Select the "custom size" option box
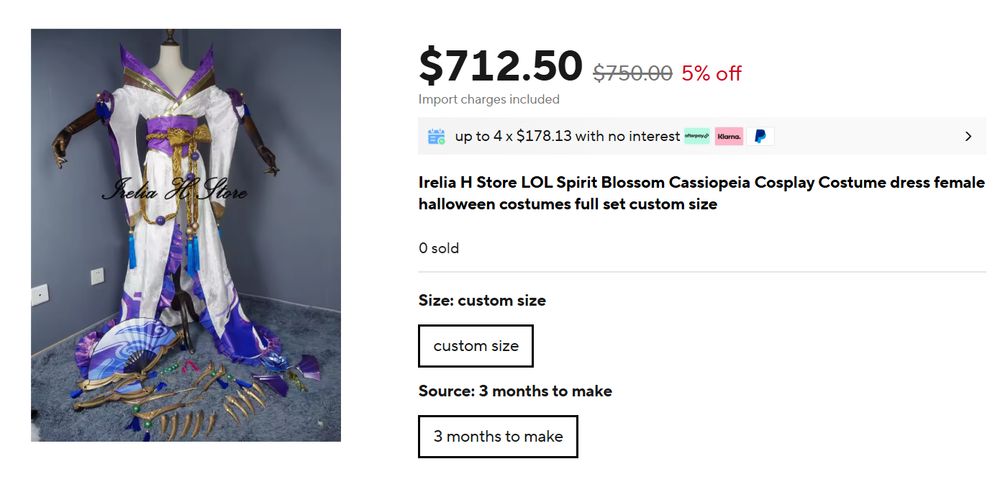Viewport: 1000px width, 487px height. point(476,346)
